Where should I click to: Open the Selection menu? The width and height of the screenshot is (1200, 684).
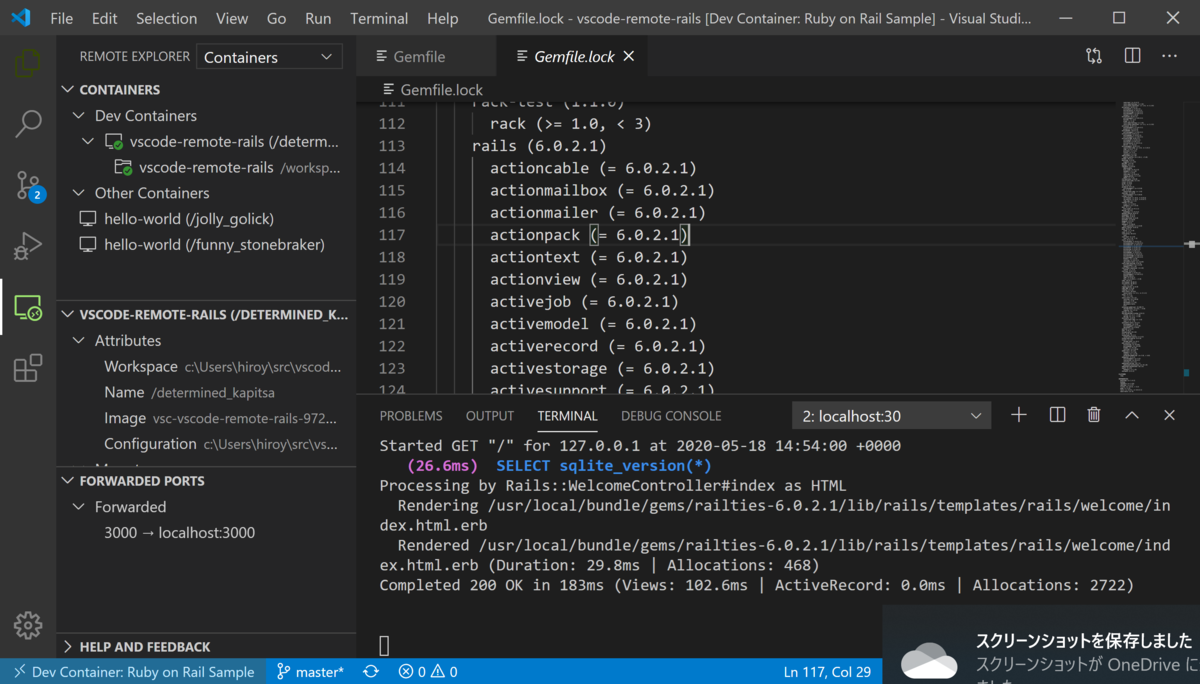point(166,18)
